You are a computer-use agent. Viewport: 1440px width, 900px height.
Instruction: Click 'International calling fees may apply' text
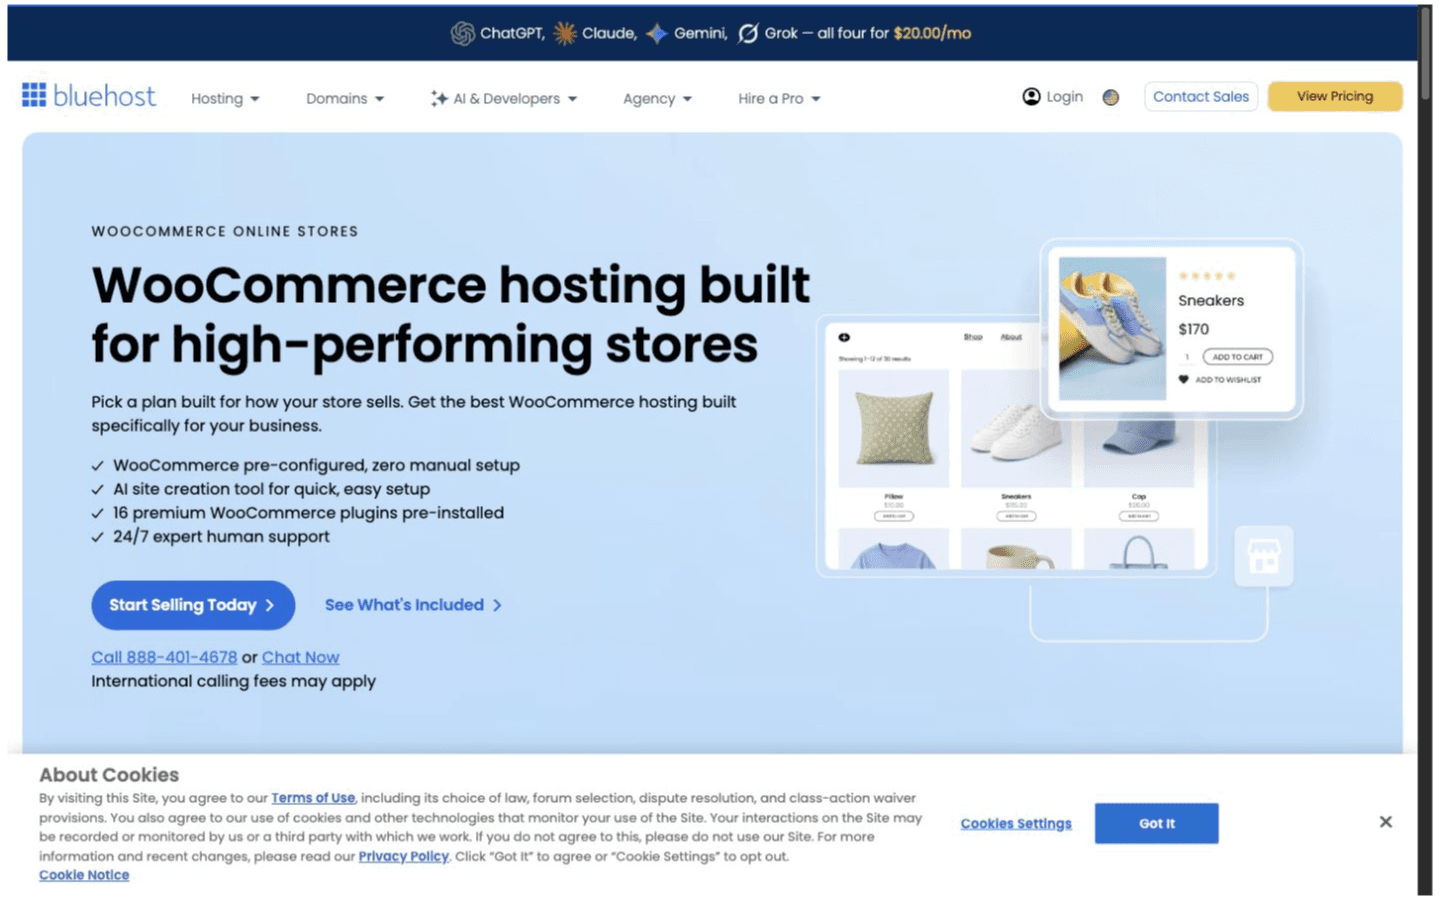click(233, 681)
